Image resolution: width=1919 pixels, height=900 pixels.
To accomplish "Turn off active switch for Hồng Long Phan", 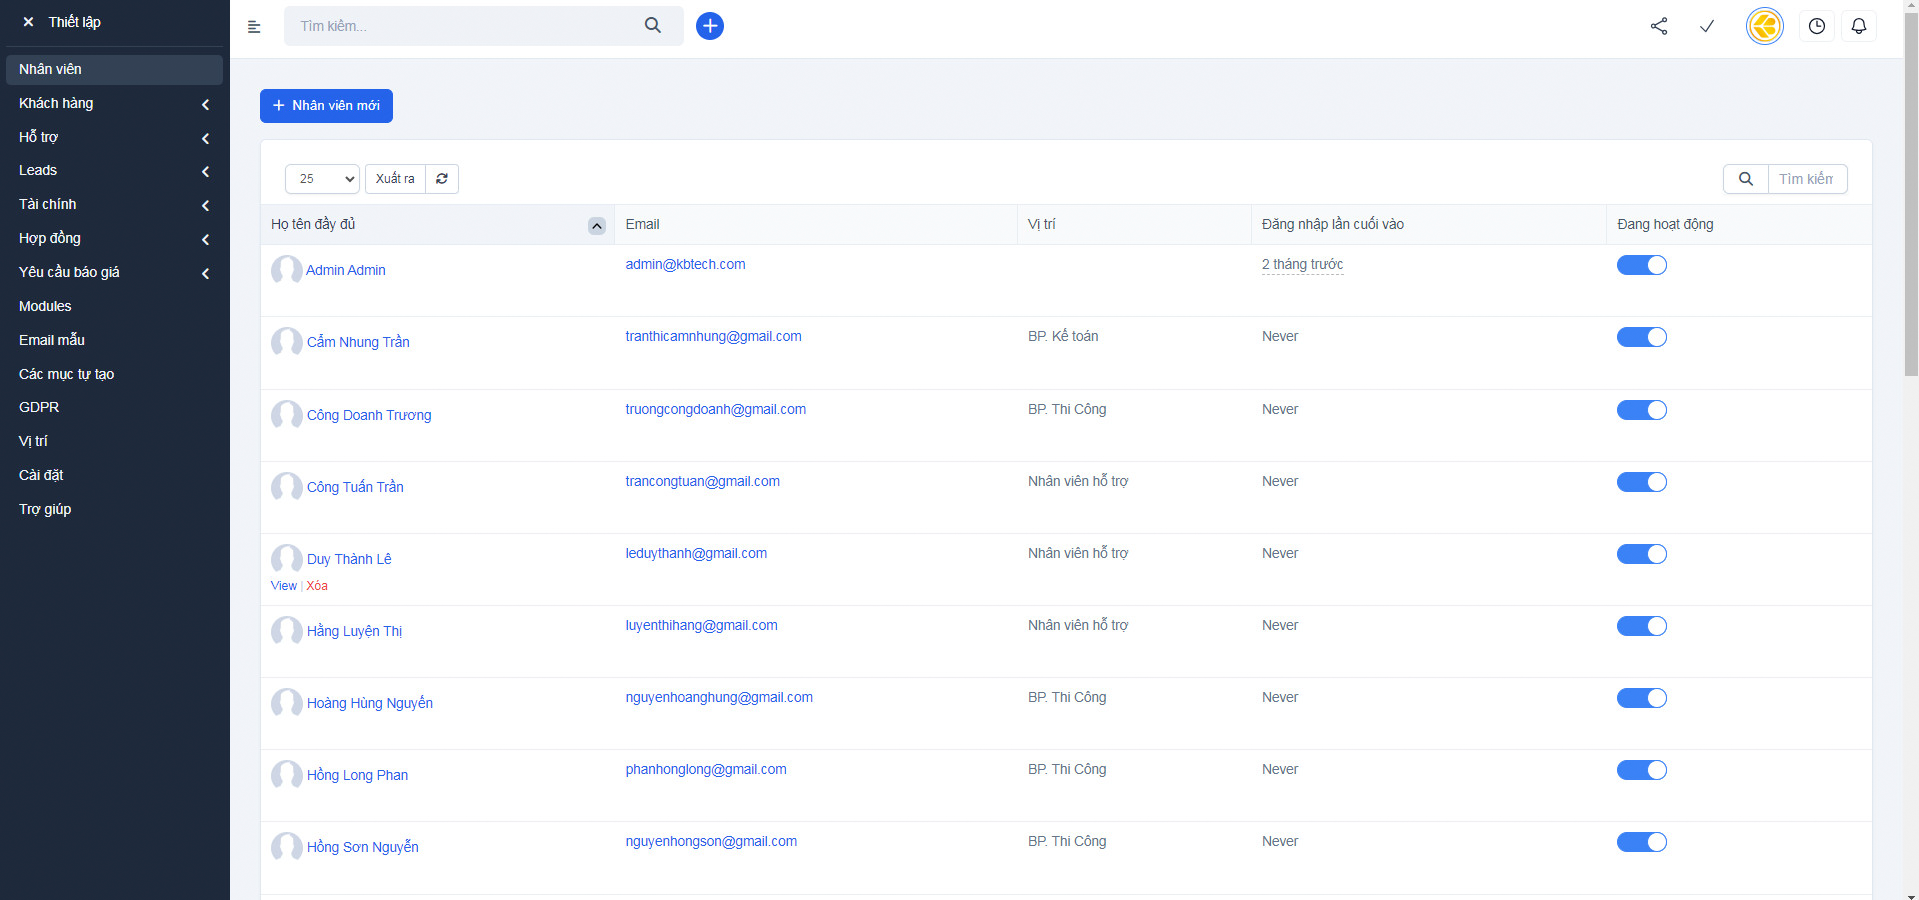I will 1641,770.
